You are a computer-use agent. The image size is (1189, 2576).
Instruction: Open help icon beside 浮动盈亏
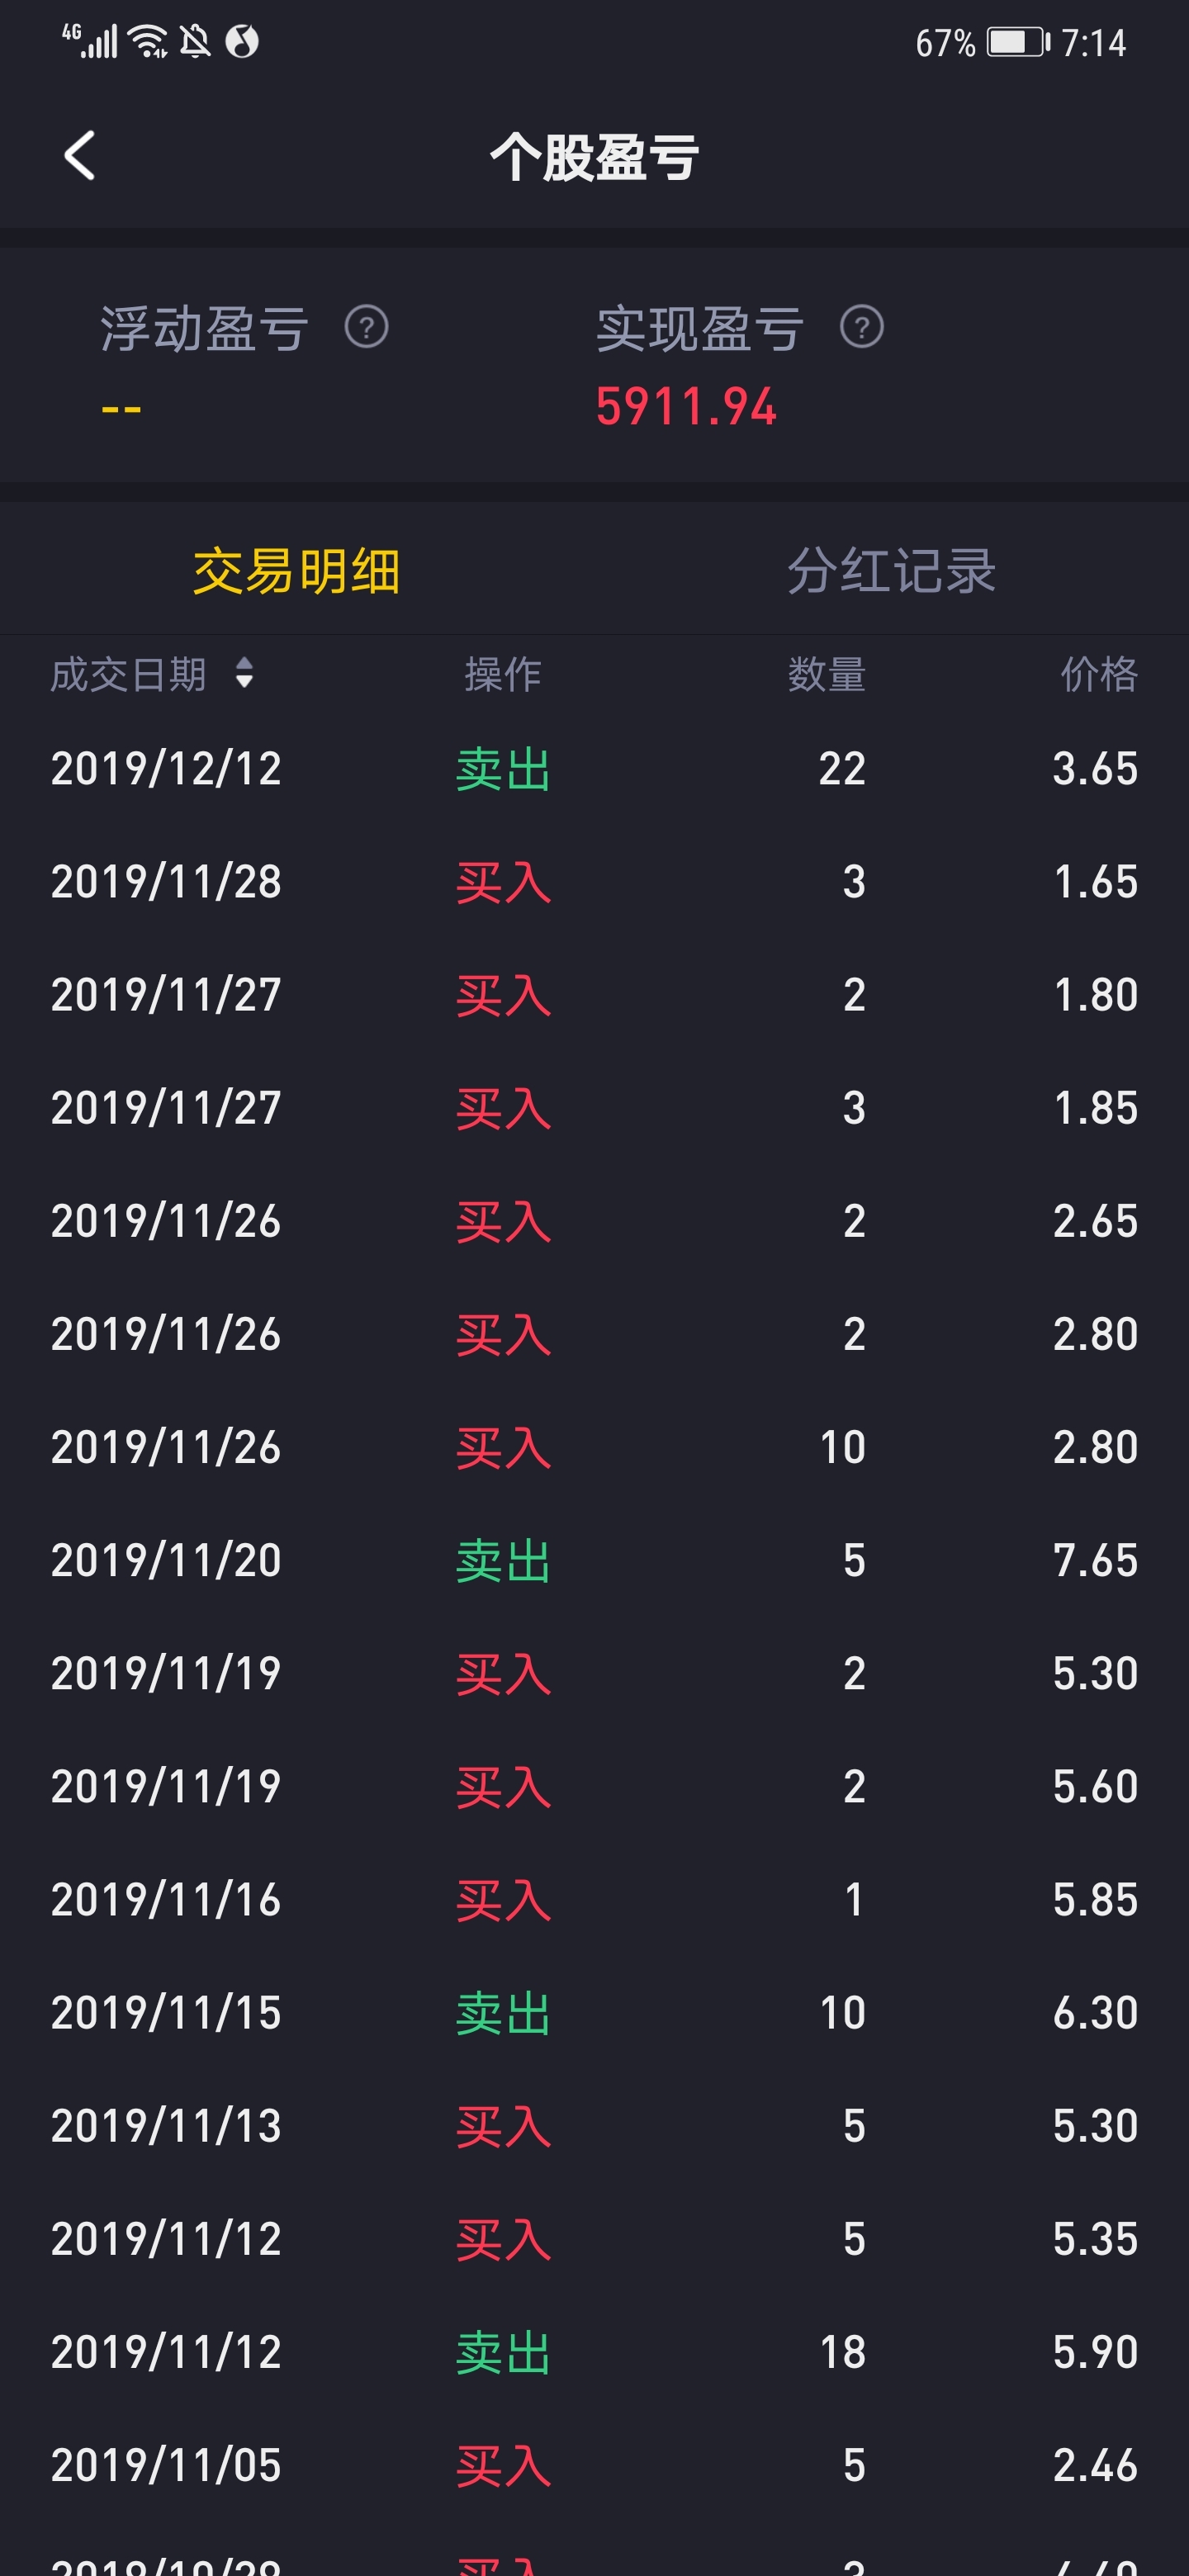(366, 327)
